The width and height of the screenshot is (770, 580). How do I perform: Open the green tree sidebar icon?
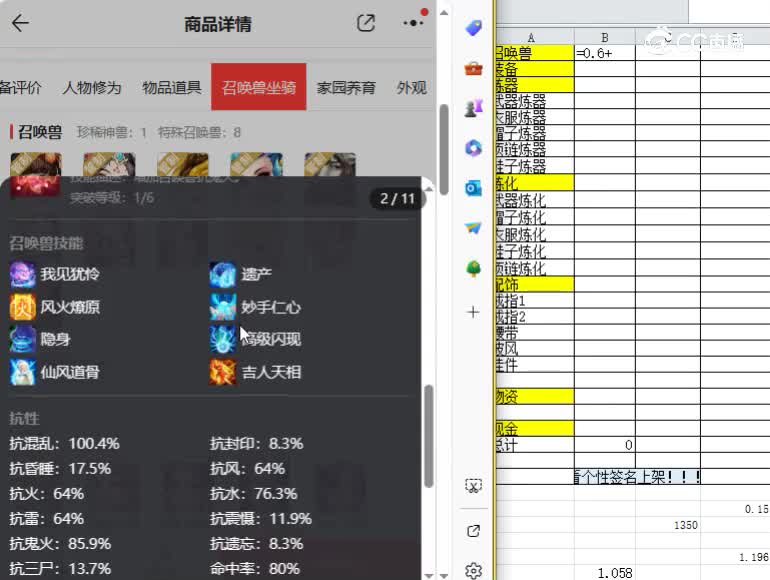(x=473, y=269)
